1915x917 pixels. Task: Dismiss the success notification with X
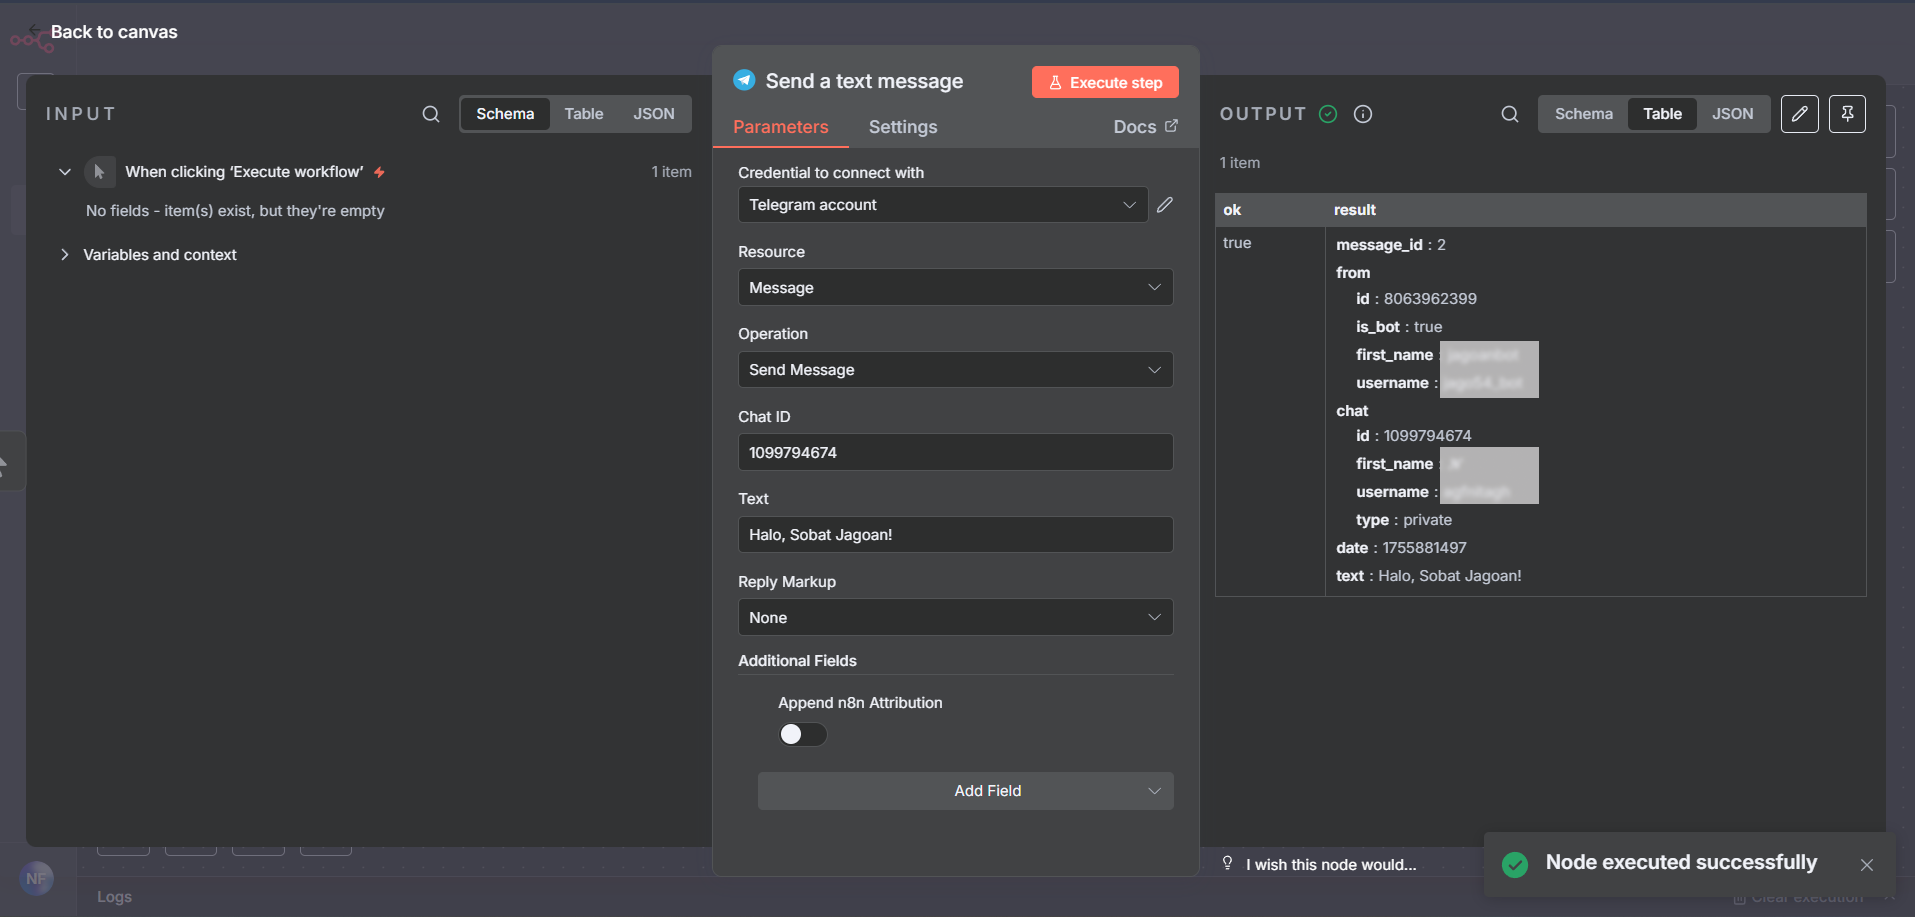1867,865
